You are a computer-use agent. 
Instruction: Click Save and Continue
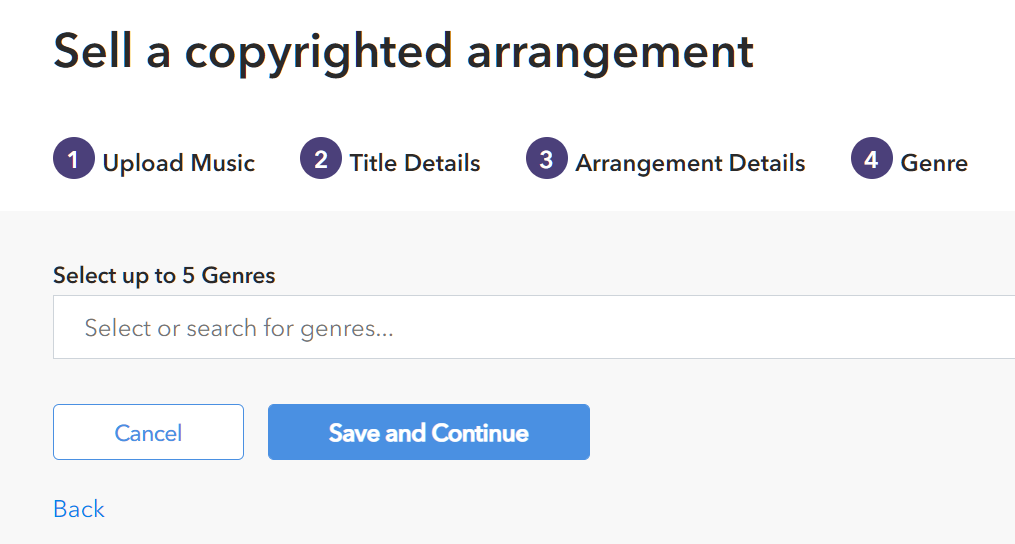[428, 433]
